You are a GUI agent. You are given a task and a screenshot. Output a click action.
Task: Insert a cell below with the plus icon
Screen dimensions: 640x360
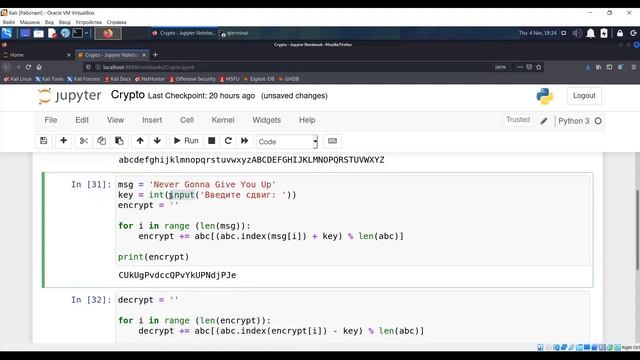click(x=63, y=141)
